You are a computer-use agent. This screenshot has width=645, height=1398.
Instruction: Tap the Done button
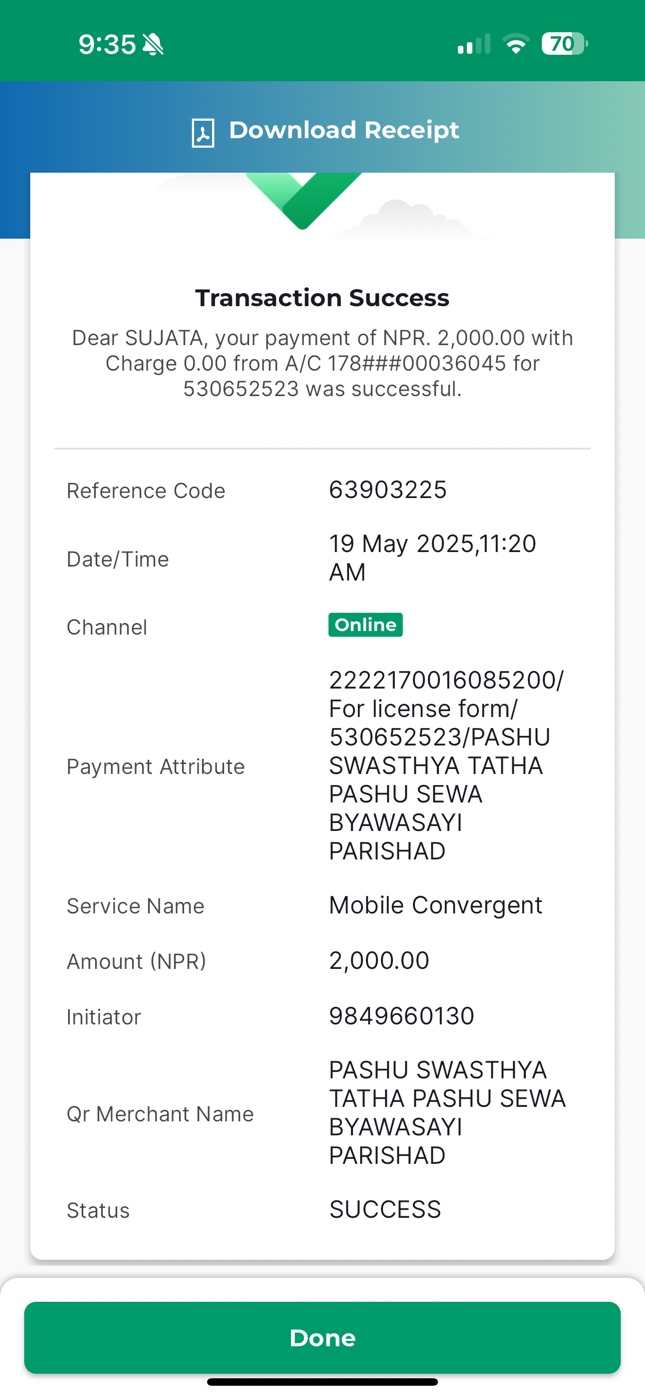[x=322, y=1337]
